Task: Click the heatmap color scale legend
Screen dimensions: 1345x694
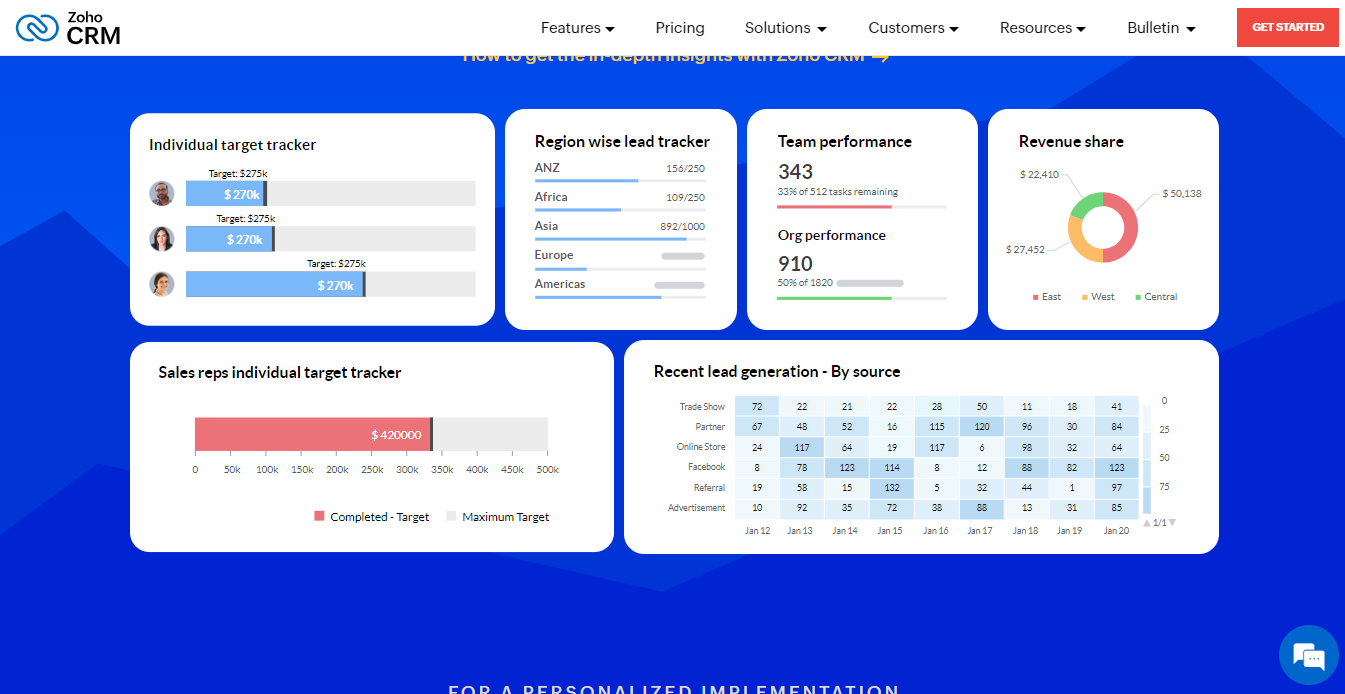Action: (x=1147, y=458)
